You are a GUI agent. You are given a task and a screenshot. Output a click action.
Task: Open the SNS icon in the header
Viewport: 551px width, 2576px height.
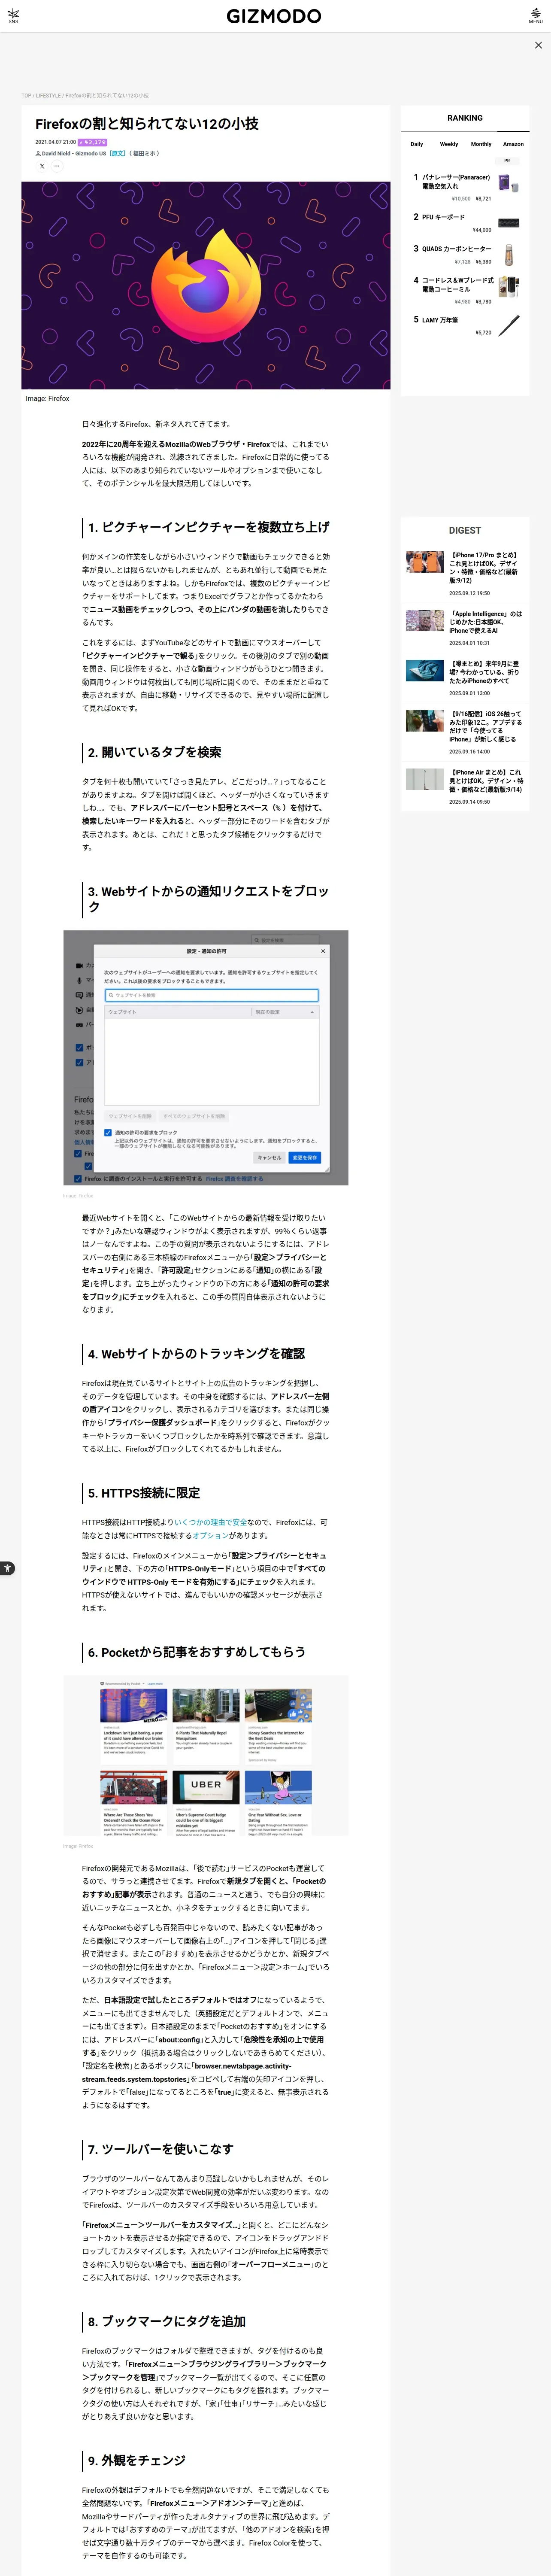pyautogui.click(x=13, y=16)
